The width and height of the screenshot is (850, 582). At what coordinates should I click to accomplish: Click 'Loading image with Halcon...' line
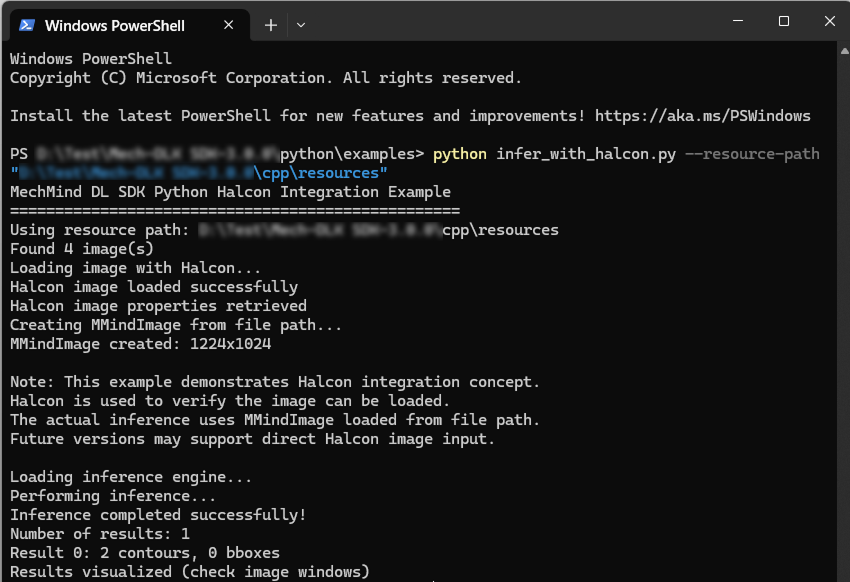point(136,268)
